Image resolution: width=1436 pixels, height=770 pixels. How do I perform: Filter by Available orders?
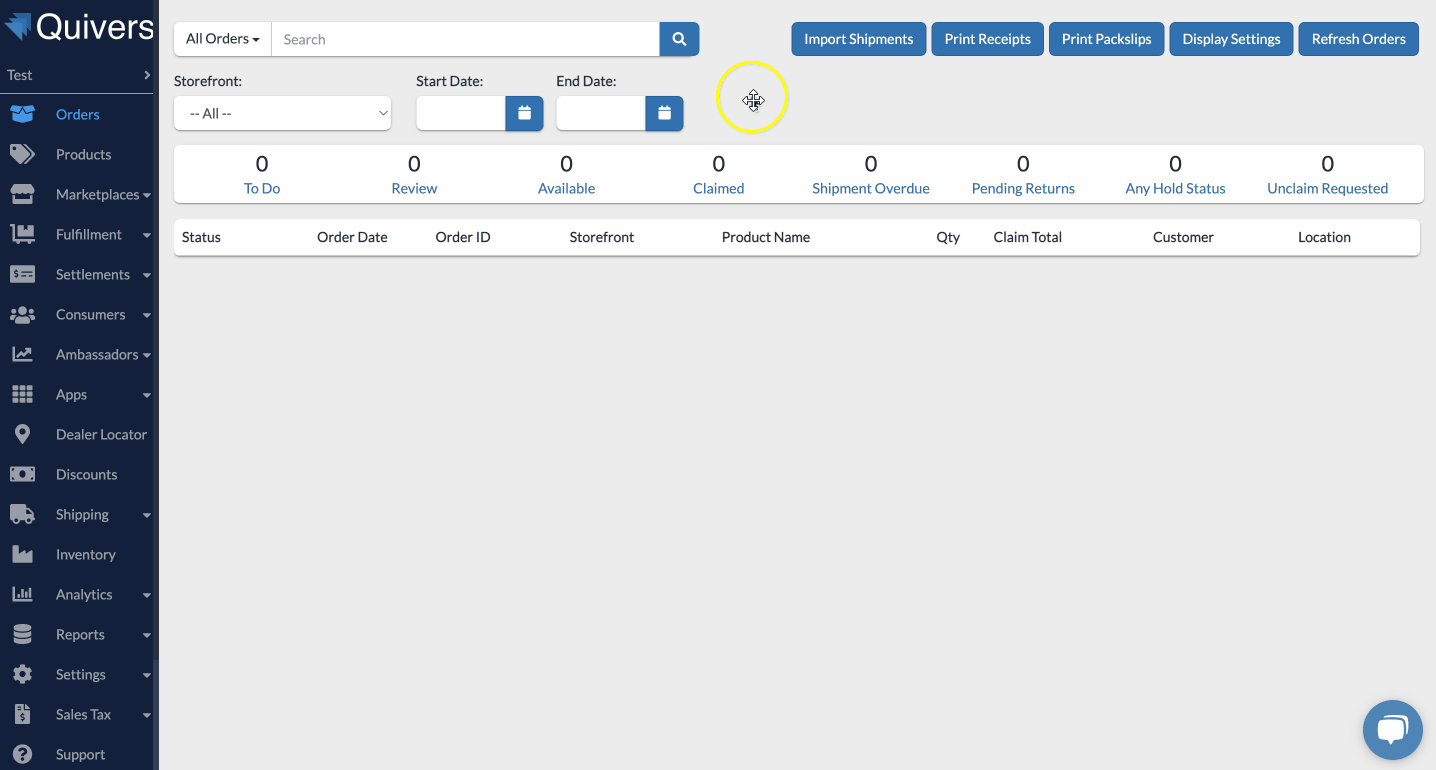[566, 188]
